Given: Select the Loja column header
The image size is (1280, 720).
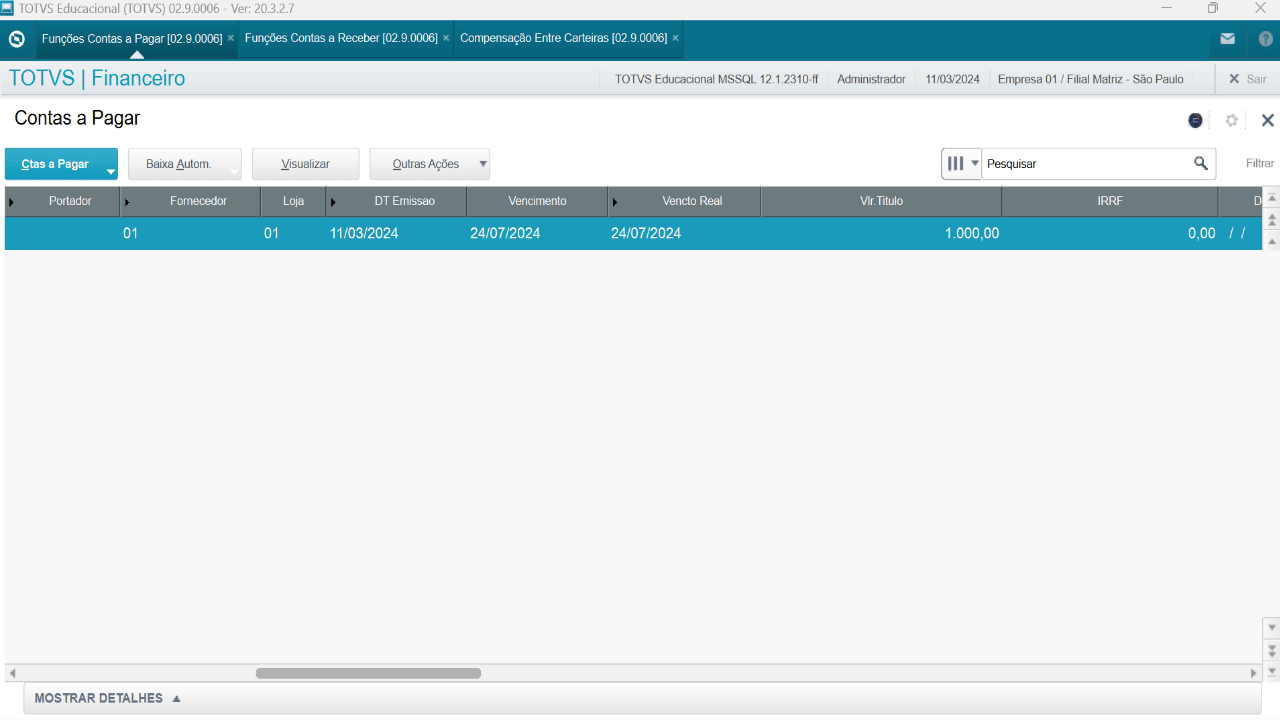Looking at the screenshot, I should pos(293,201).
